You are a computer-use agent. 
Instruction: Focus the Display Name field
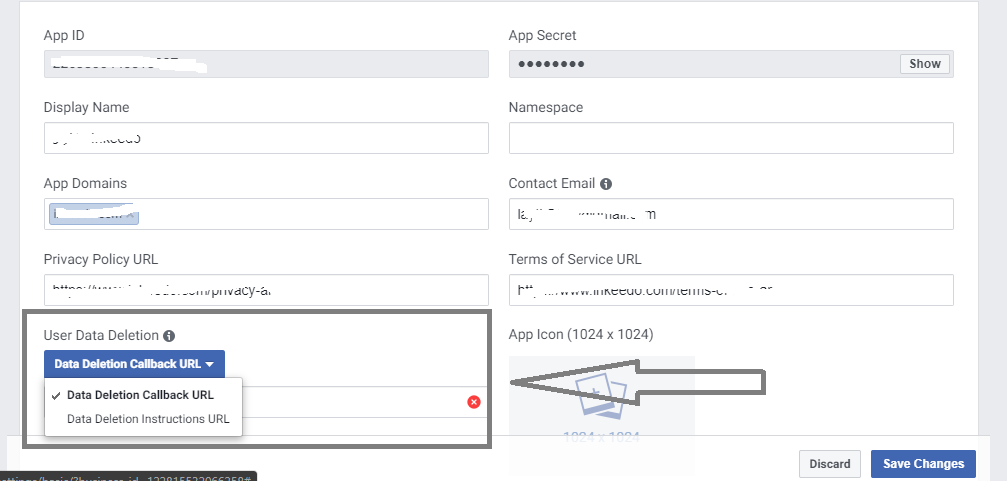point(266,138)
